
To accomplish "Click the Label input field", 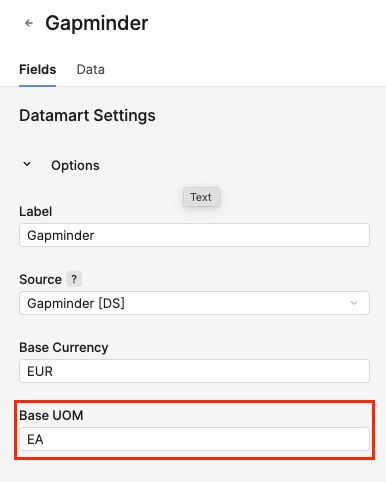I will (x=194, y=235).
